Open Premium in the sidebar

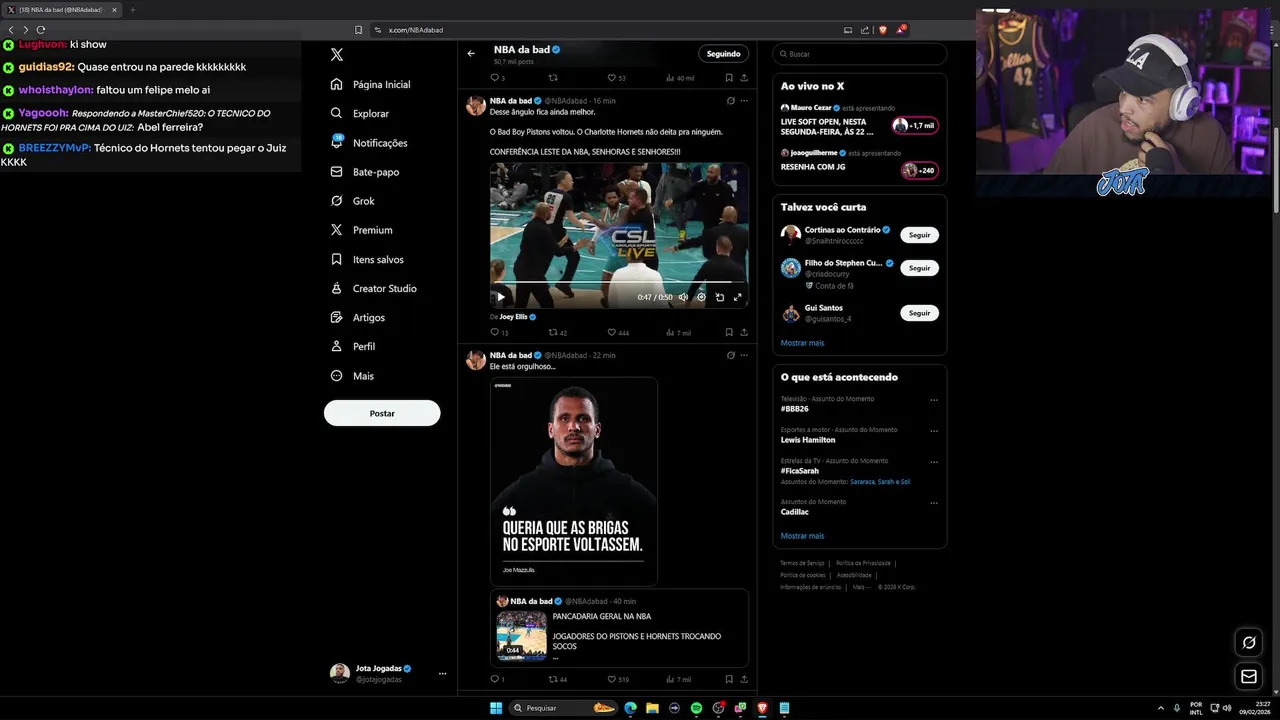(361, 230)
